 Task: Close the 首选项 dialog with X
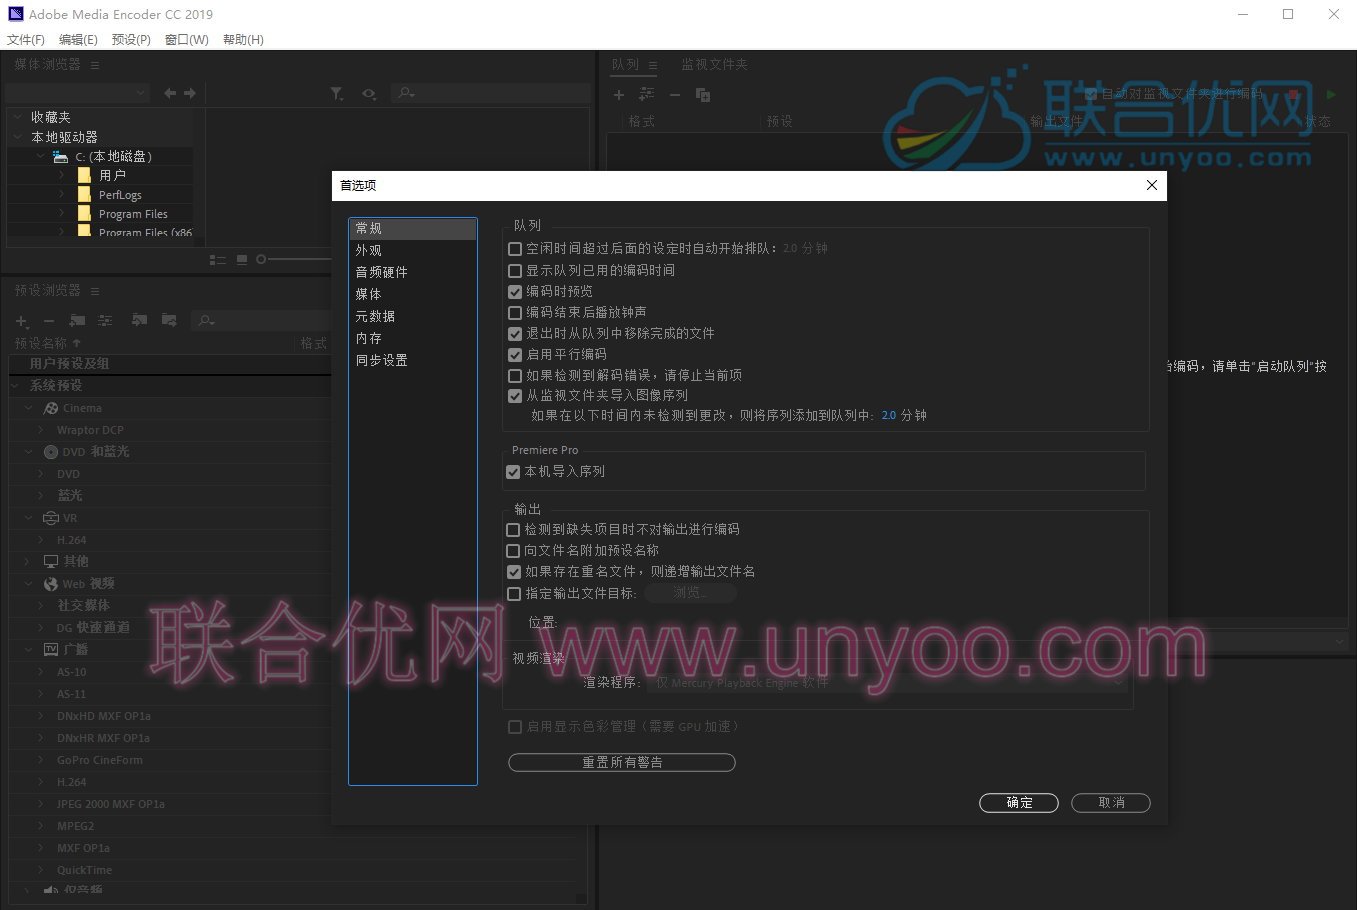coord(1151,185)
